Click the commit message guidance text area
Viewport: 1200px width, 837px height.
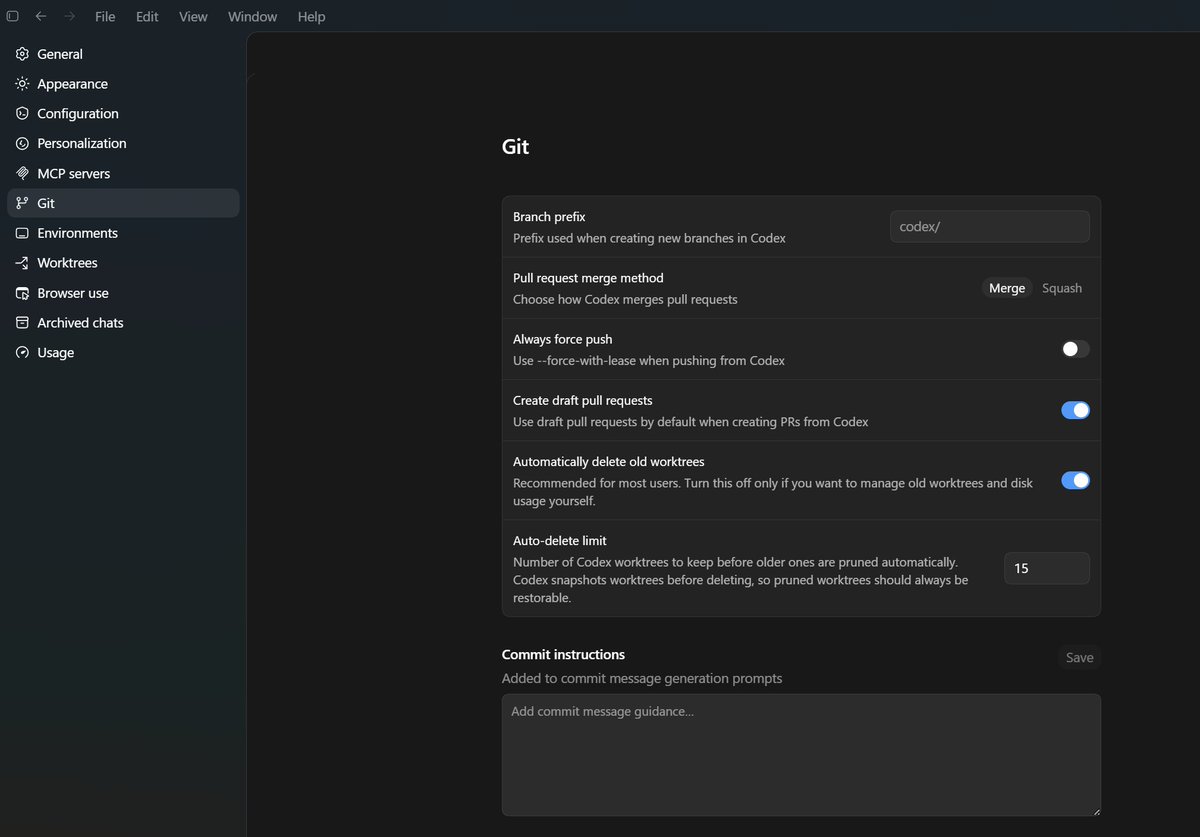(801, 755)
